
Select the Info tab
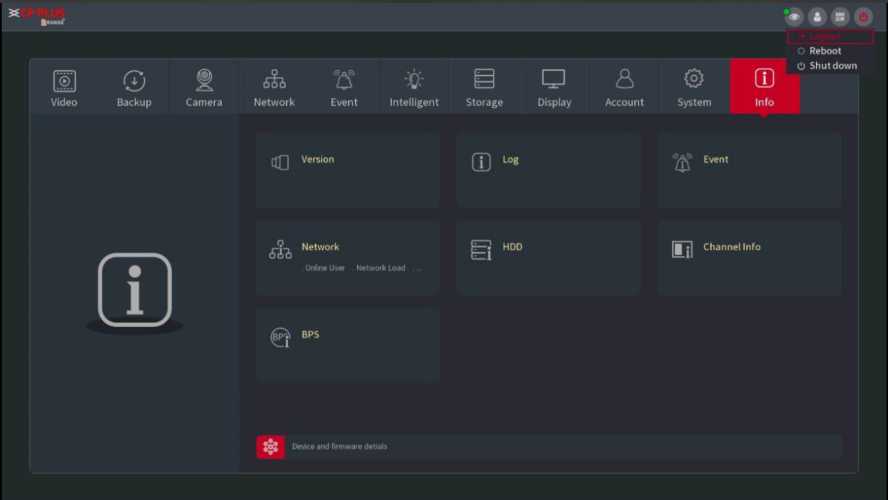click(765, 88)
